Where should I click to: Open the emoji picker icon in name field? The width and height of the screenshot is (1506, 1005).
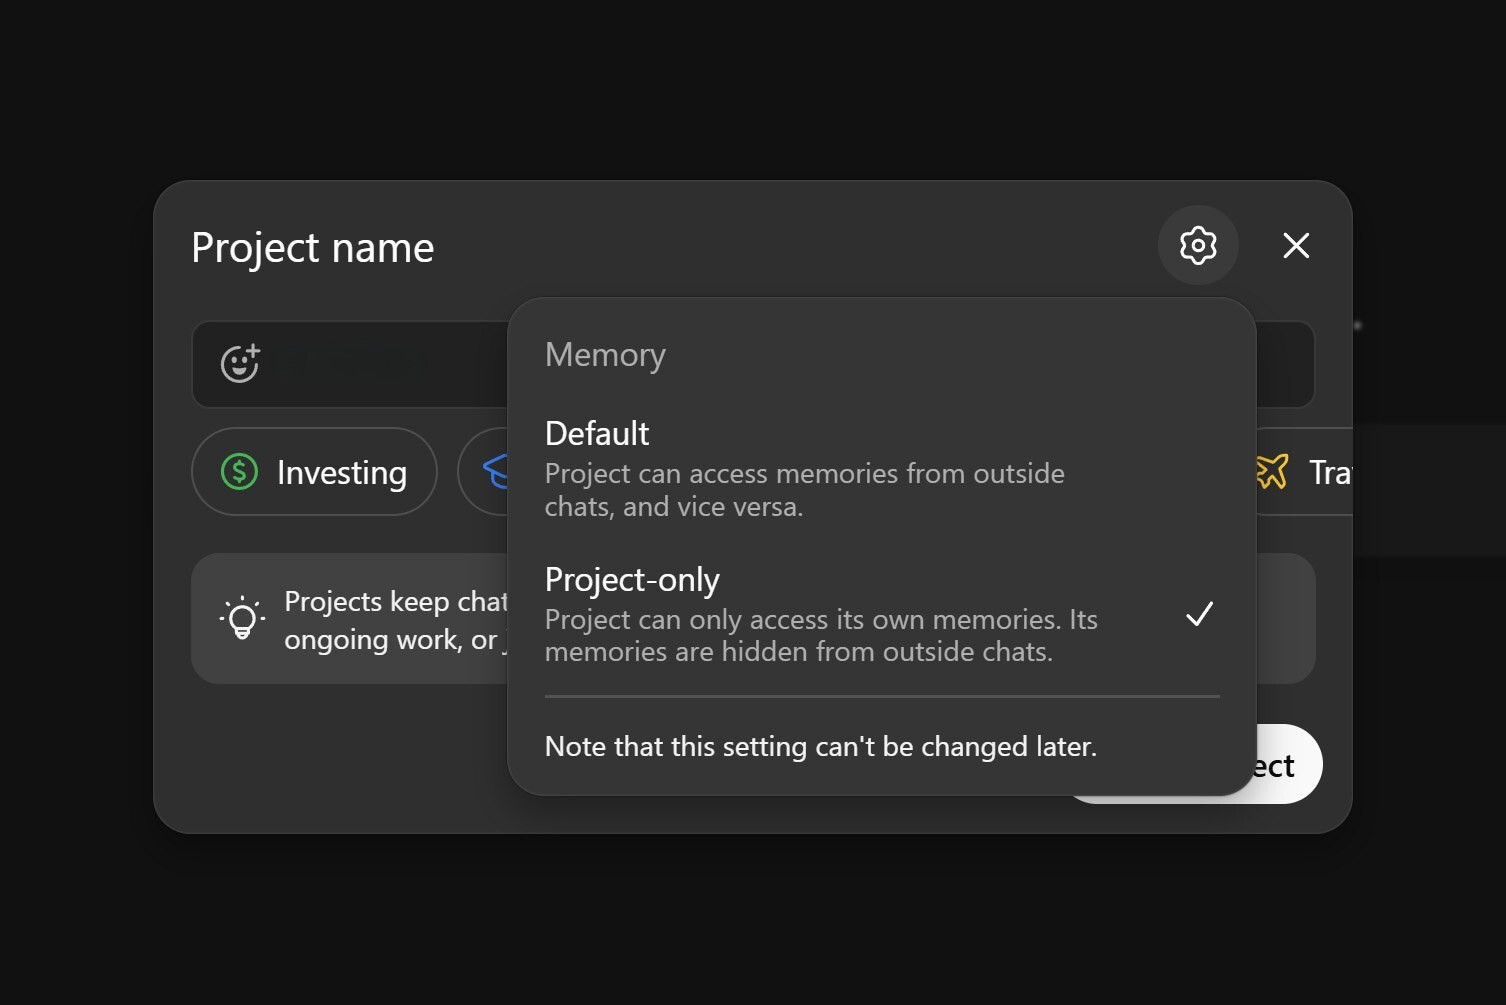tap(240, 363)
